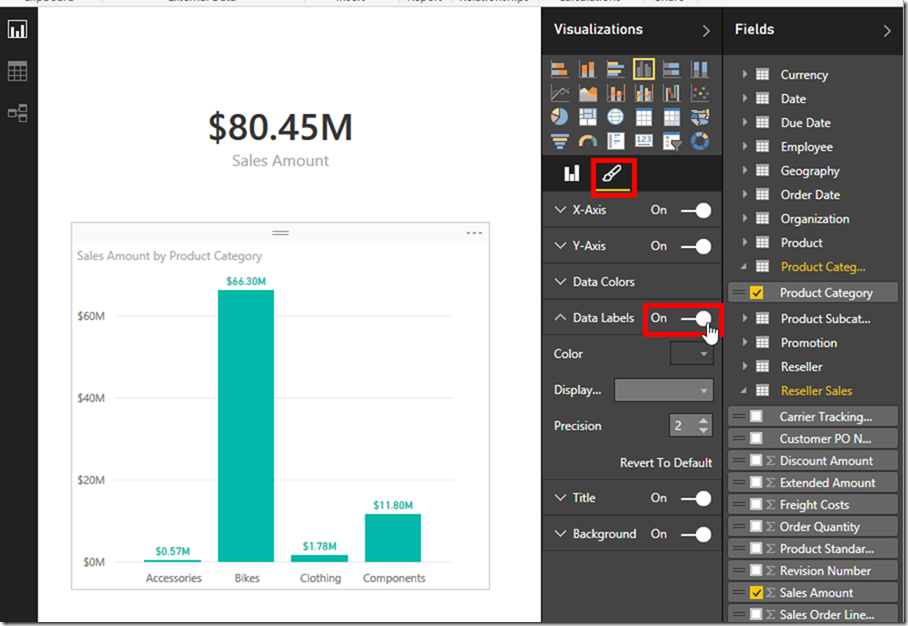
Task: Select the 100% stacked column chart visualization
Action: click(x=700, y=69)
